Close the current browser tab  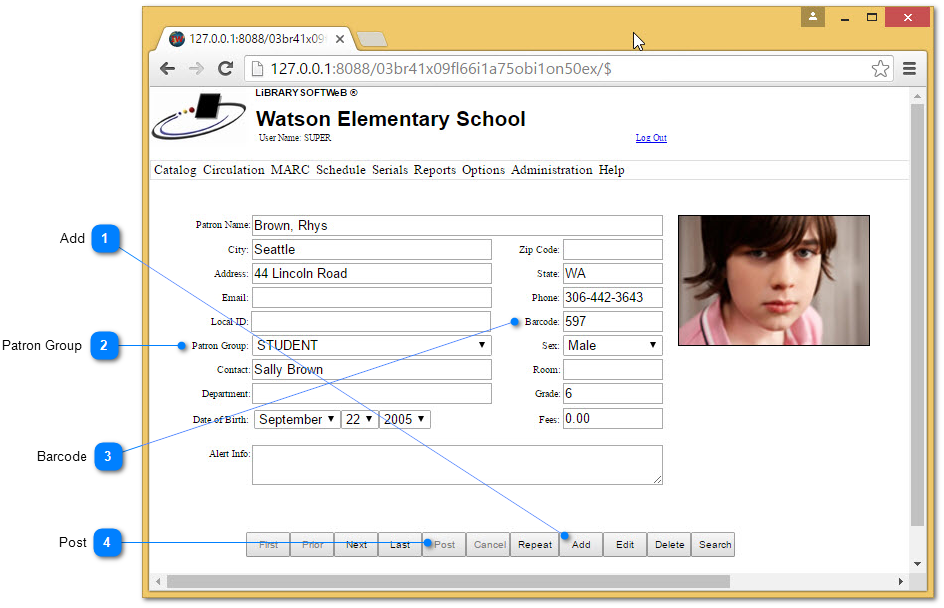tap(340, 39)
